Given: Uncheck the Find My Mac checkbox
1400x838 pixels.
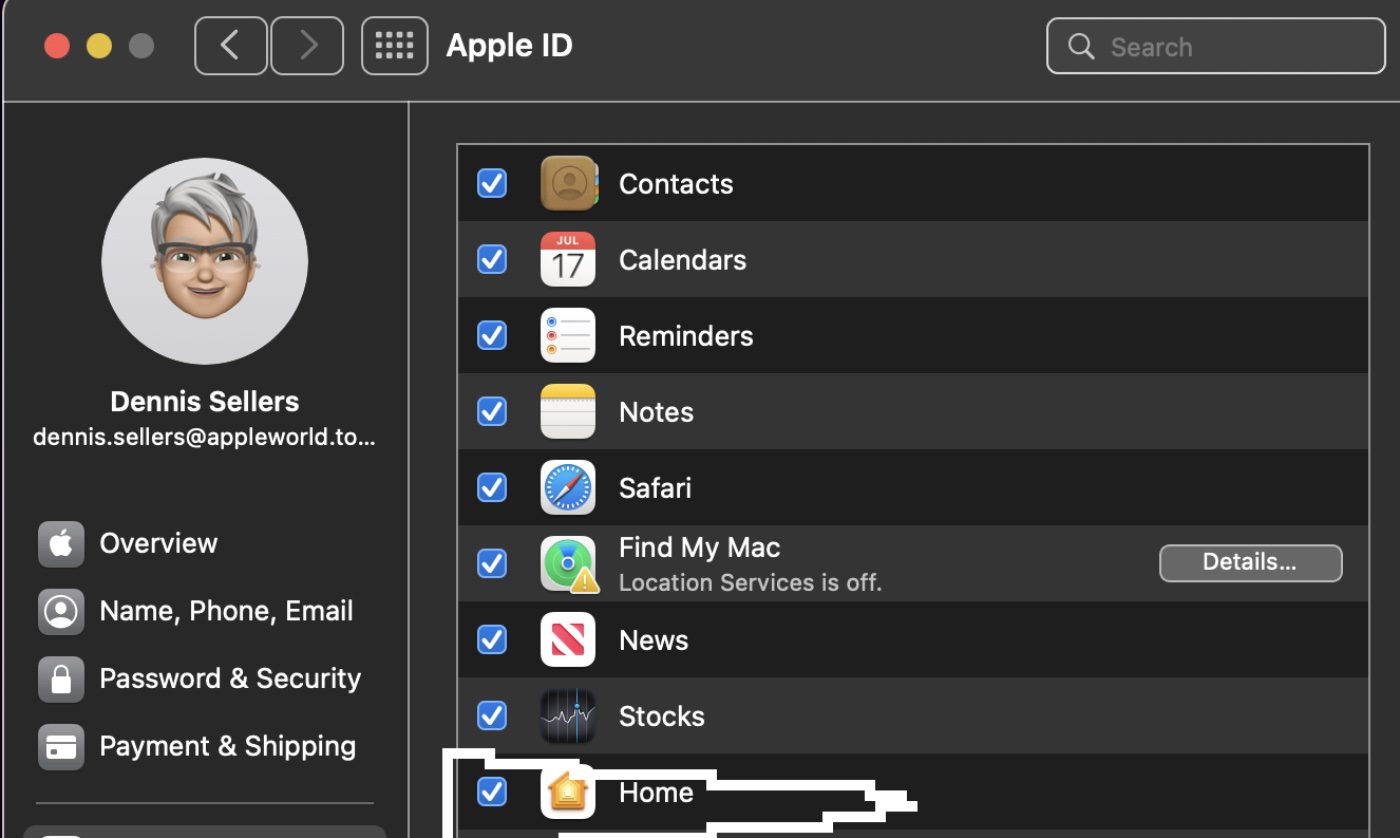Looking at the screenshot, I should click(x=492, y=563).
